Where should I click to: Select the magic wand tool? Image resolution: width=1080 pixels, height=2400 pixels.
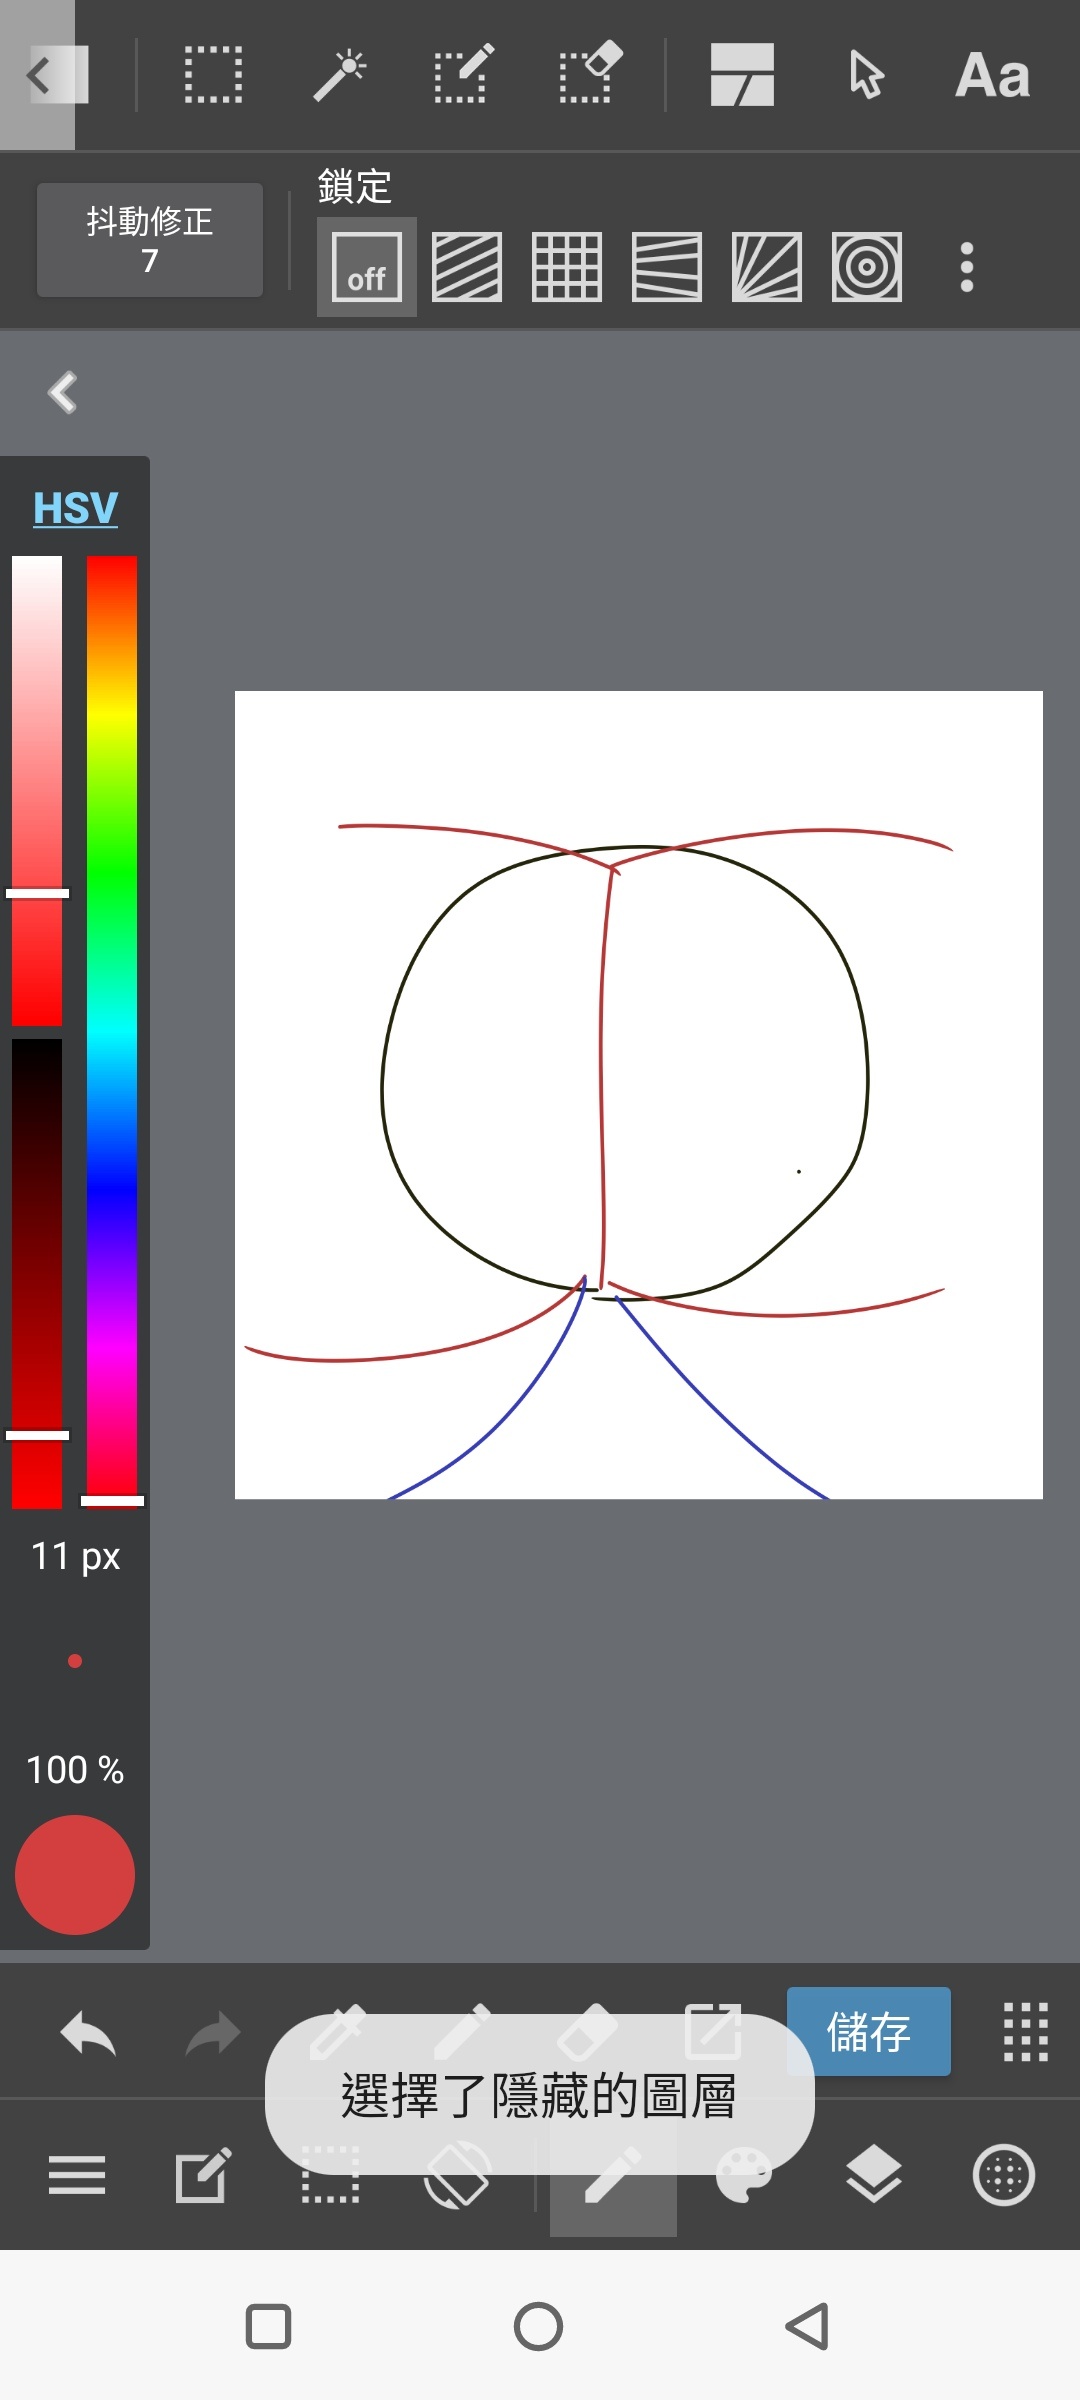339,75
